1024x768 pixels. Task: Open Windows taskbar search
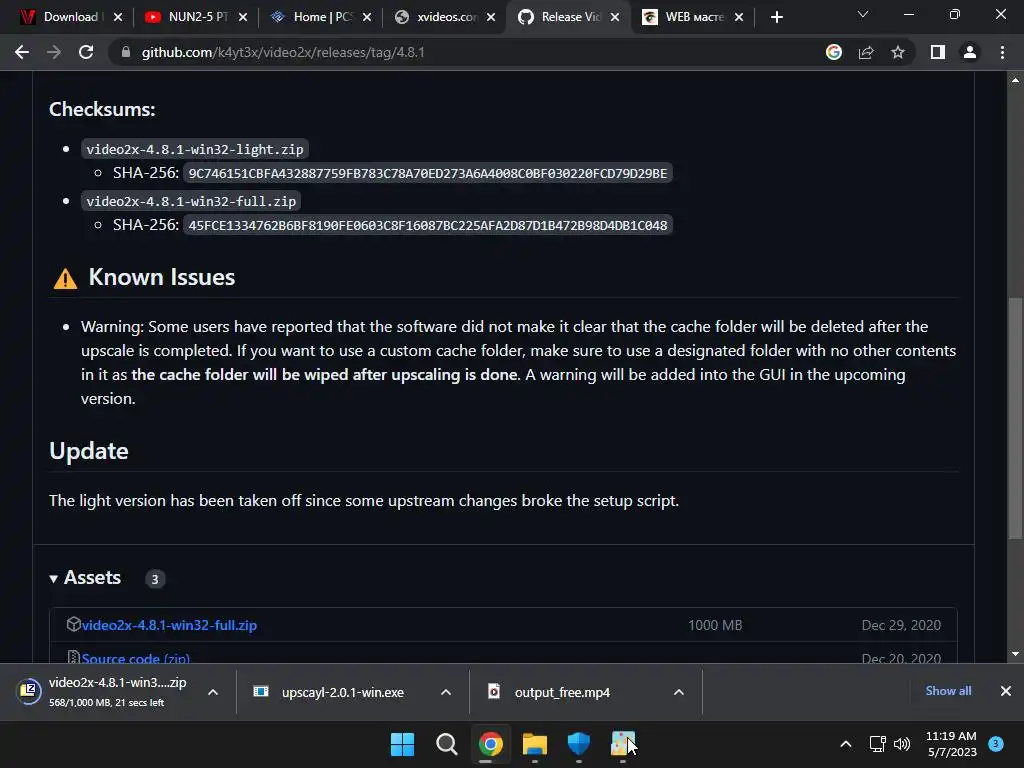coord(447,744)
